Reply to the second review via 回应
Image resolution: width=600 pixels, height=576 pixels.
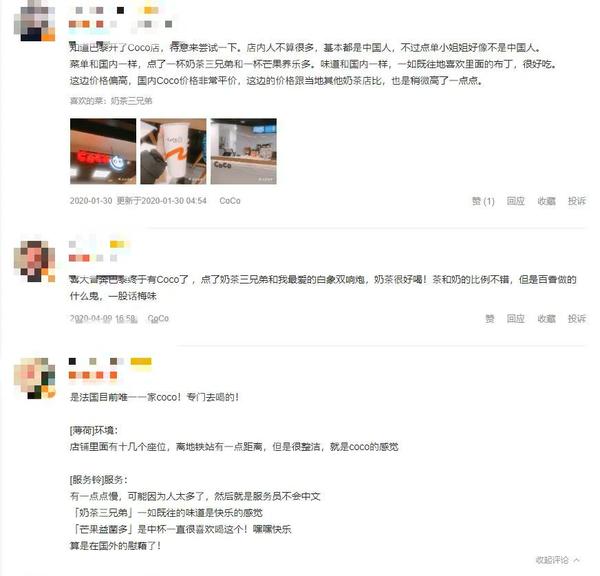pos(515,318)
